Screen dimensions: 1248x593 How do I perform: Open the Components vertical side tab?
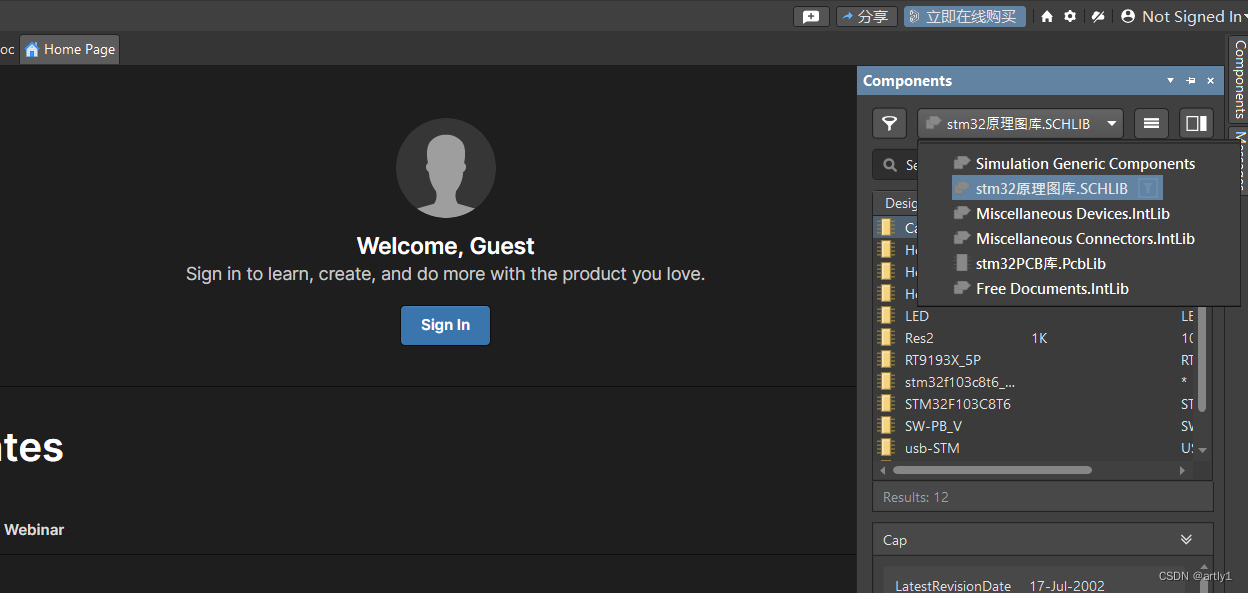tap(1239, 79)
